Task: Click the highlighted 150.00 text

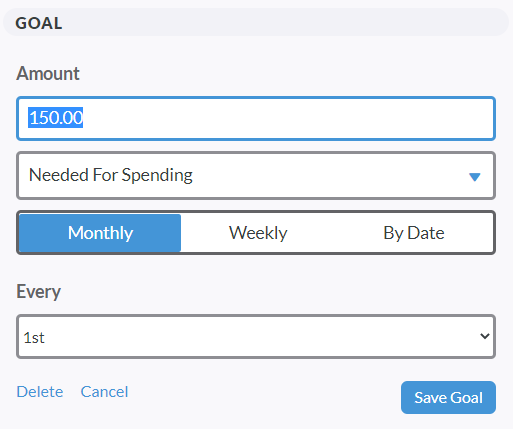Action: (x=56, y=118)
